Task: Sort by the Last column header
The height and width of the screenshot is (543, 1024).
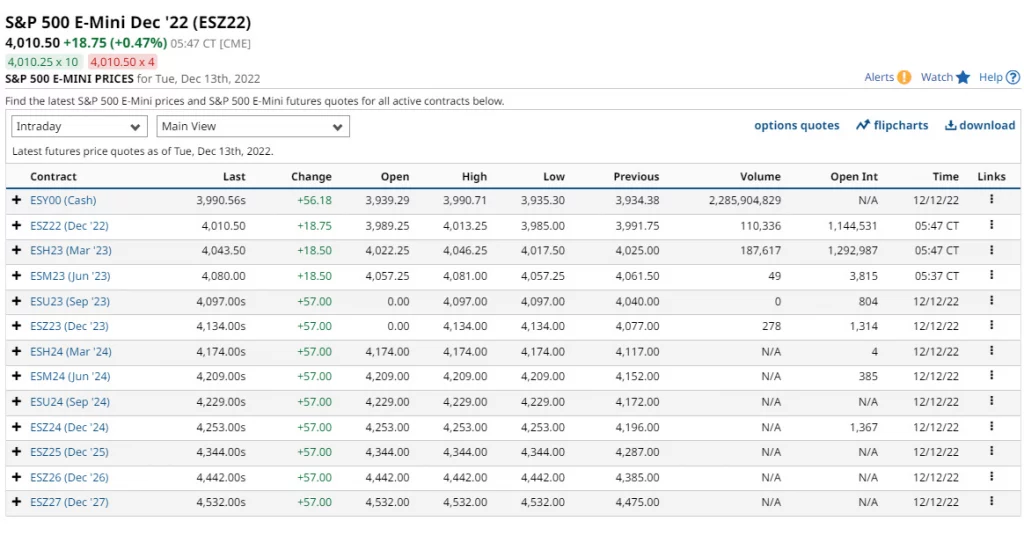Action: 234,176
